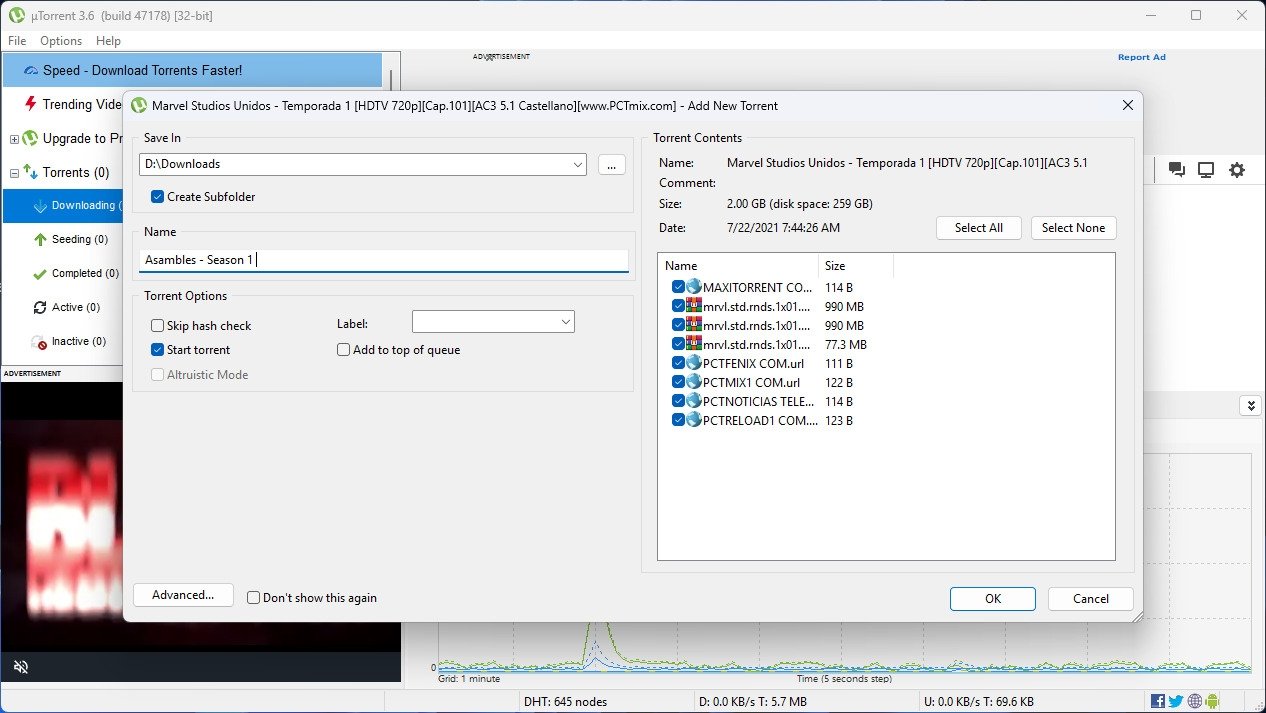The height and width of the screenshot is (713, 1266).
Task: Click the Facebook icon in the status bar
Action: 1158,701
